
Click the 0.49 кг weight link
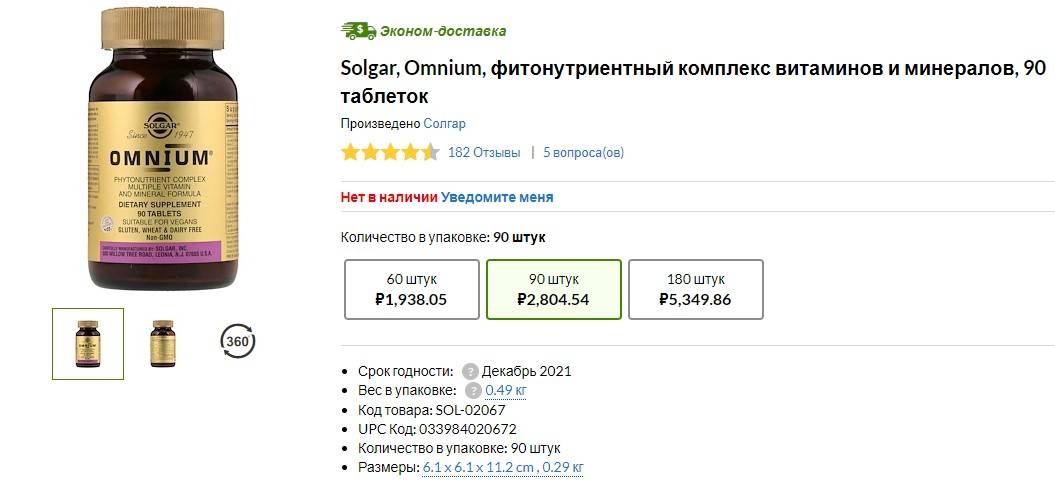(x=505, y=391)
